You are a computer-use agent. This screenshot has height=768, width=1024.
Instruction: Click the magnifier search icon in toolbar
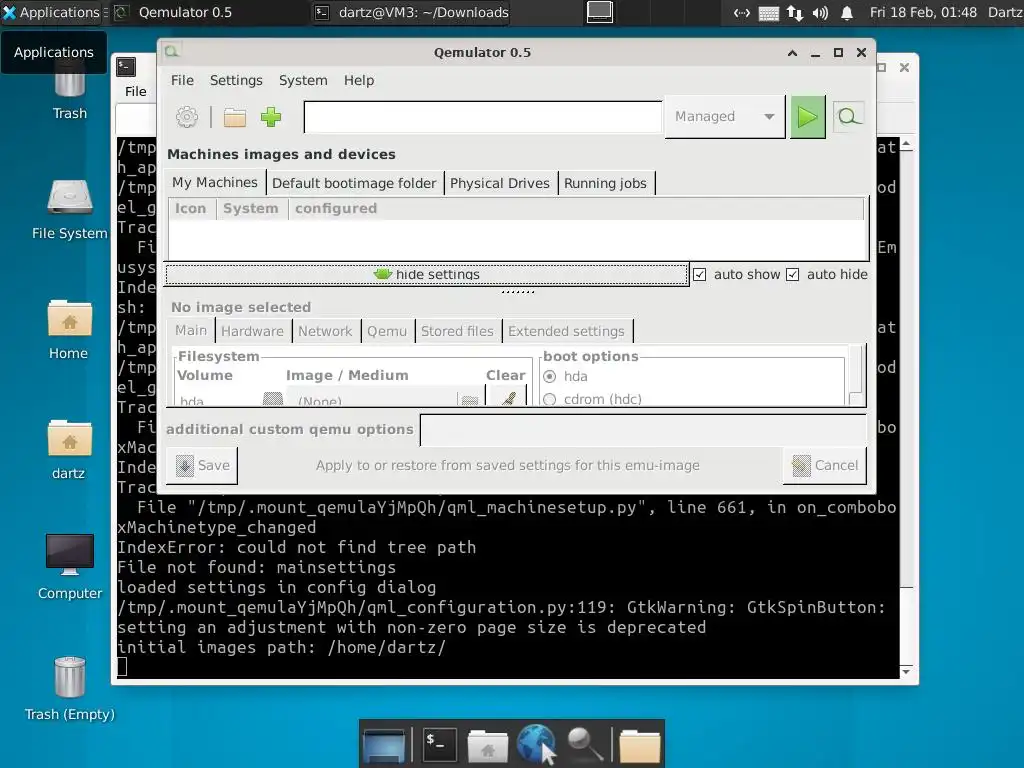click(x=848, y=117)
